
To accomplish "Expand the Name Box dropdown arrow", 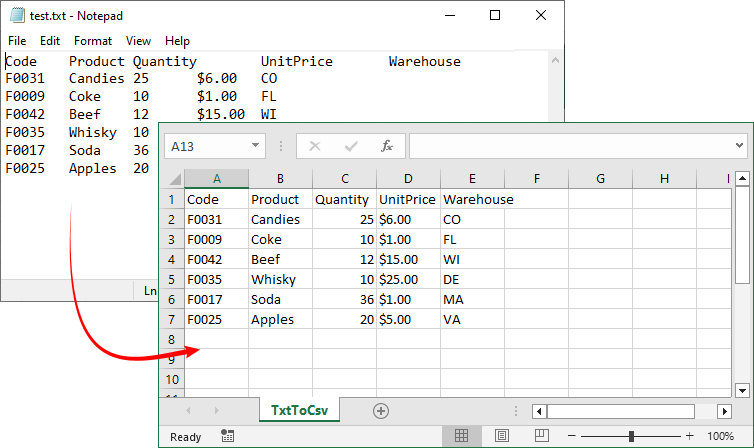I will 256,146.
